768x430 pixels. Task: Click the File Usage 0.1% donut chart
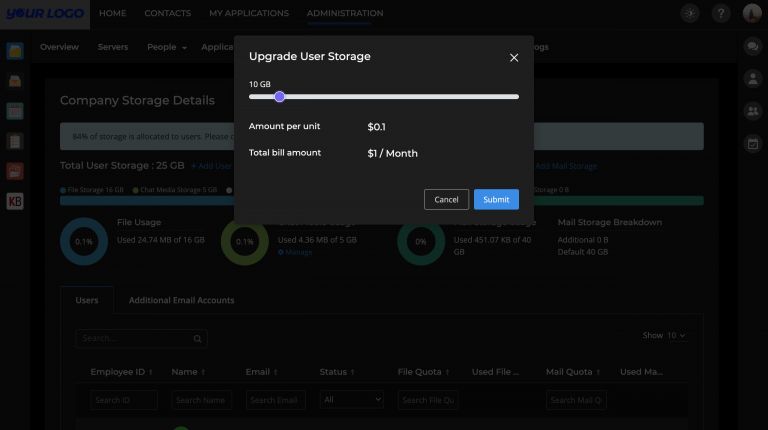click(x=84, y=241)
